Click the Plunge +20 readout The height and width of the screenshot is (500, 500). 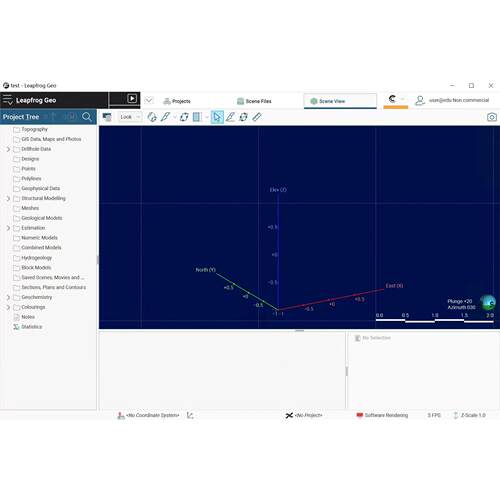coord(460,301)
